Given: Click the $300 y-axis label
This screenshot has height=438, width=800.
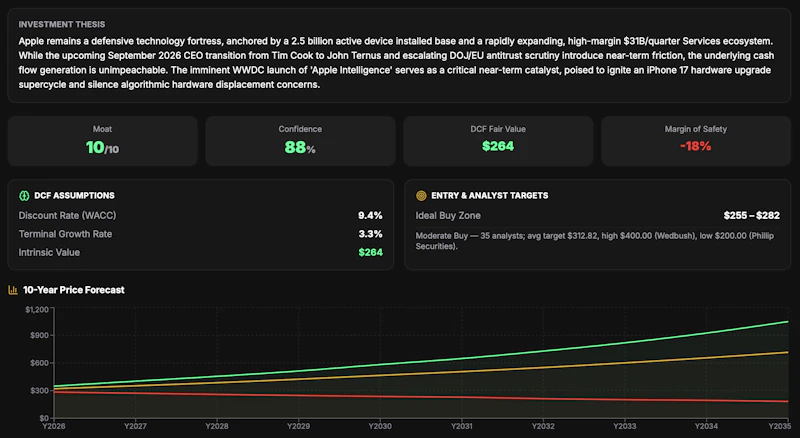Looking at the screenshot, I should (39, 391).
